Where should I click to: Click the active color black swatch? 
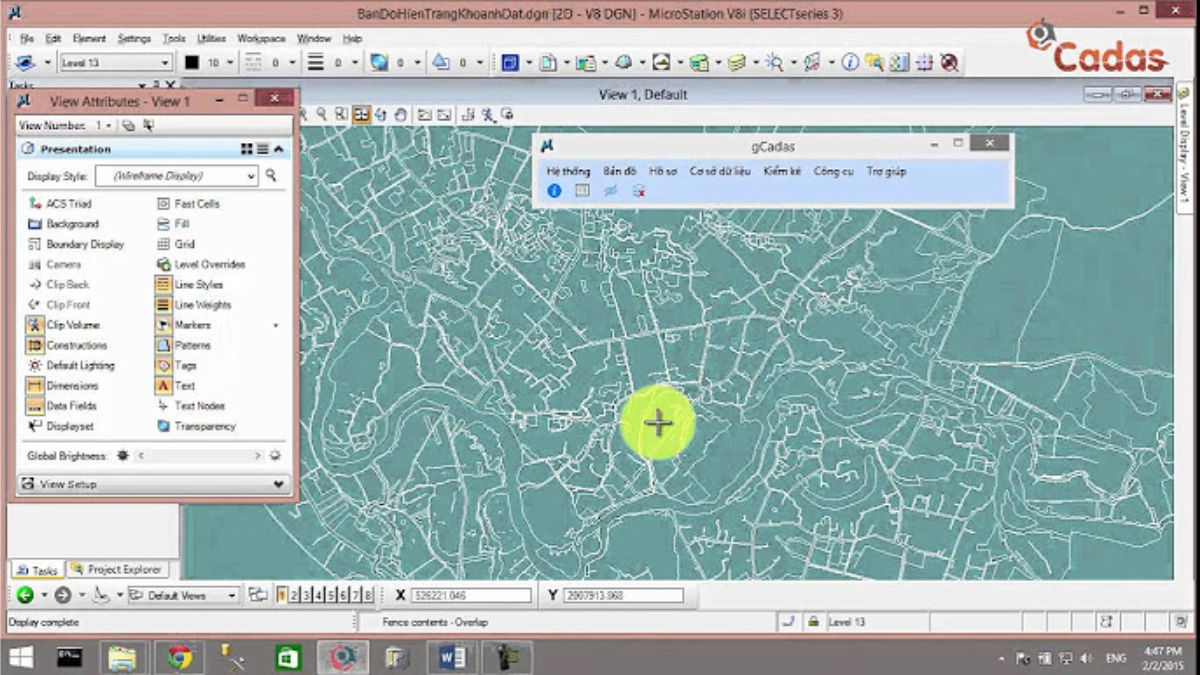click(192, 63)
